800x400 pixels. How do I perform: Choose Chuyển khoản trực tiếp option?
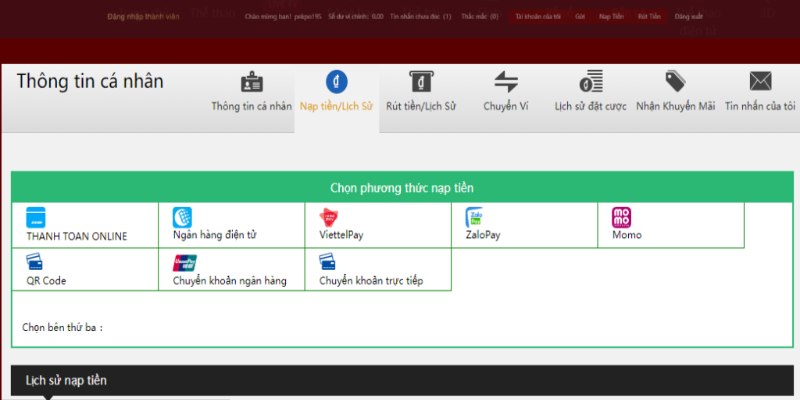click(x=371, y=281)
